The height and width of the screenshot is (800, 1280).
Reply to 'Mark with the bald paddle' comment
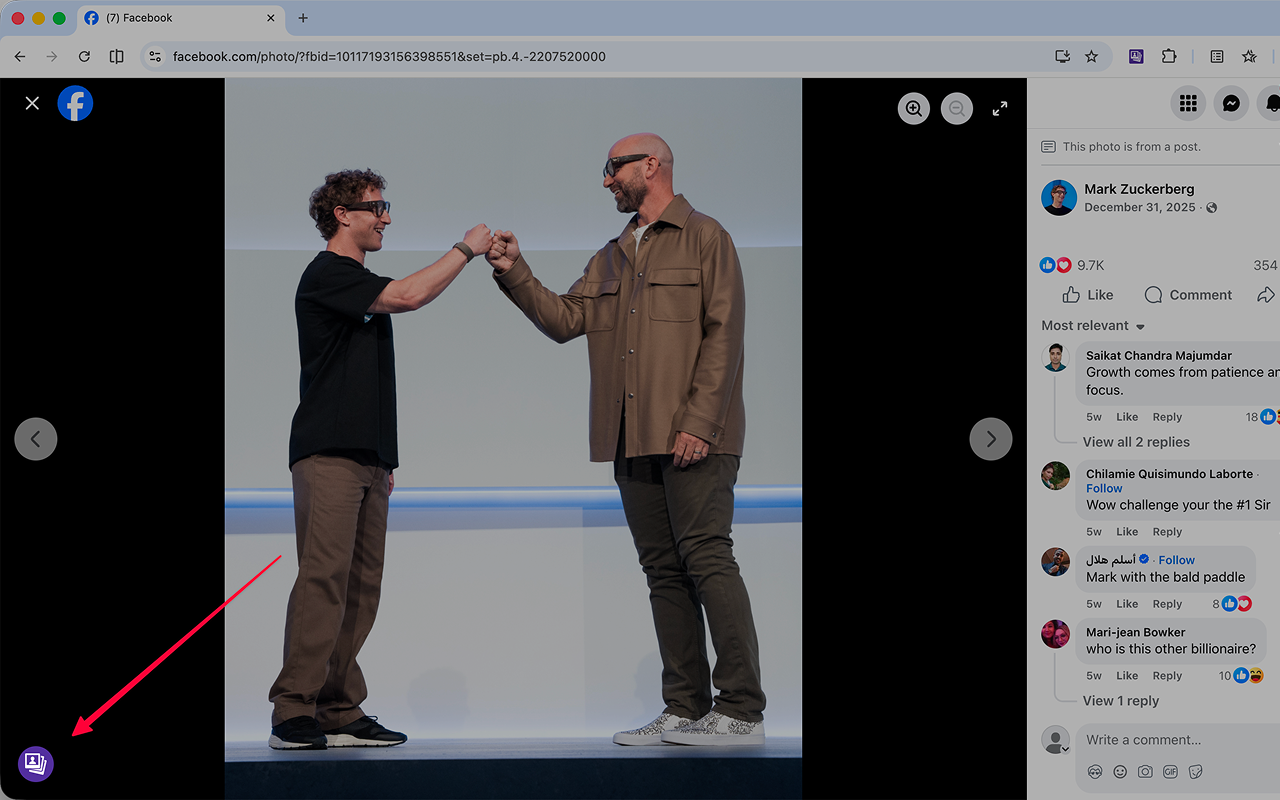pyautogui.click(x=1167, y=604)
